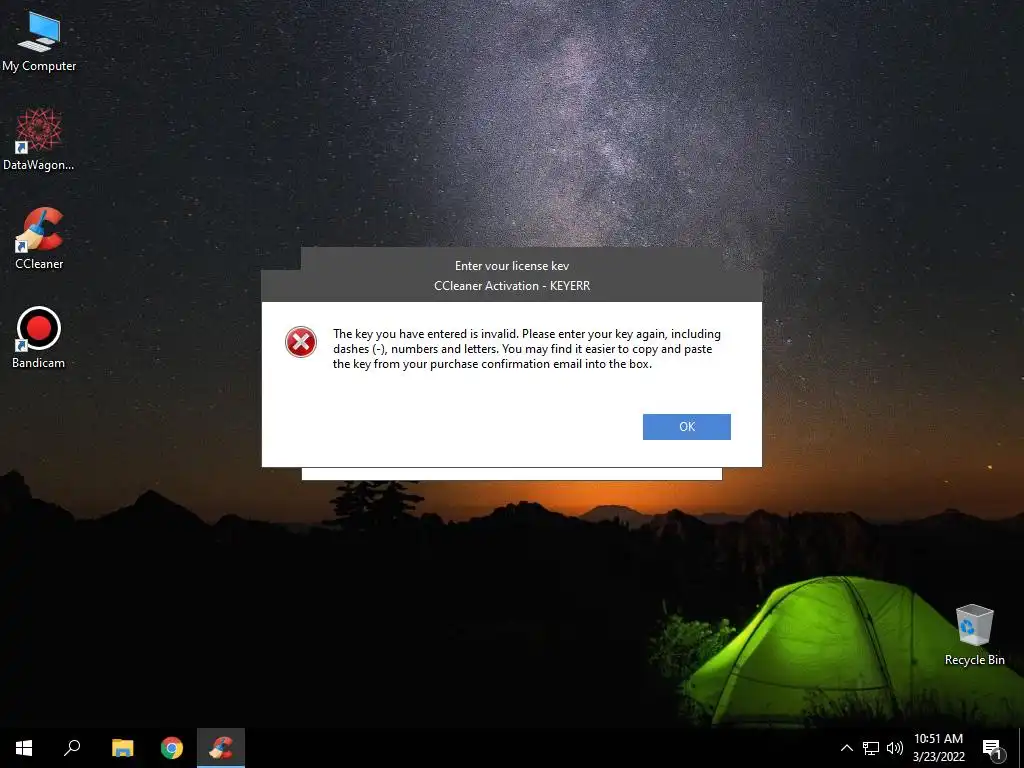
Task: Open the Action Center notifications icon
Action: (992, 748)
